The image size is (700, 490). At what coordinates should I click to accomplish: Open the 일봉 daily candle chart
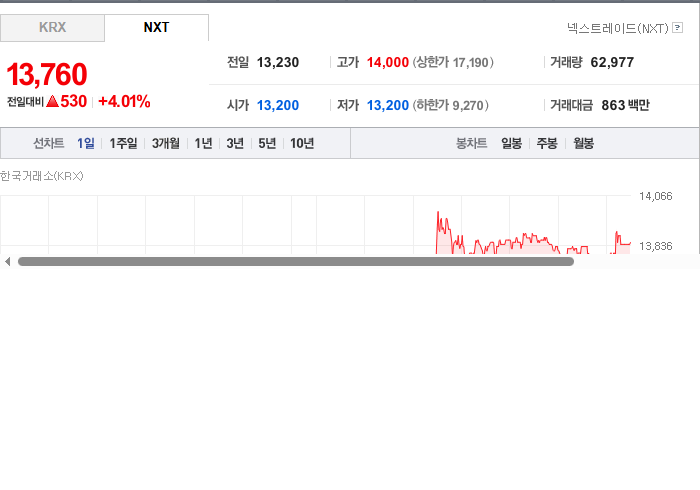512,143
